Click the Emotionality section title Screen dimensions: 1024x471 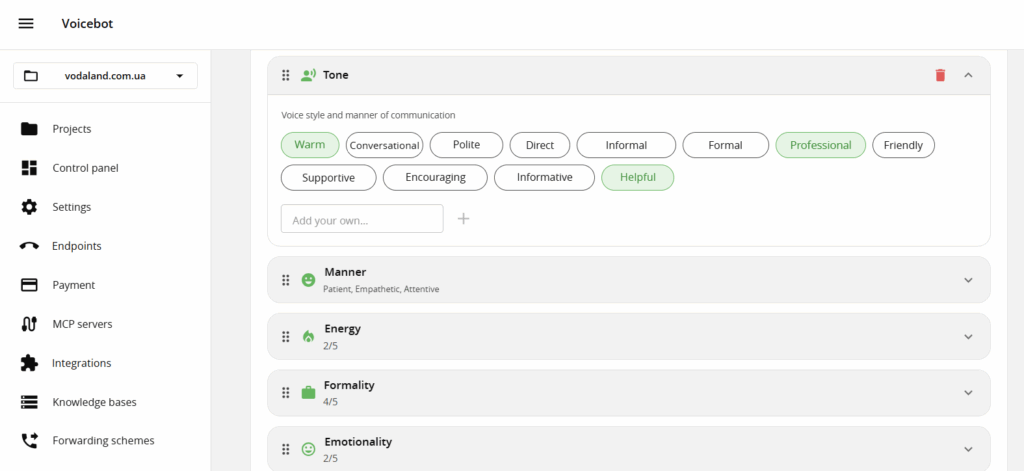pos(358,442)
